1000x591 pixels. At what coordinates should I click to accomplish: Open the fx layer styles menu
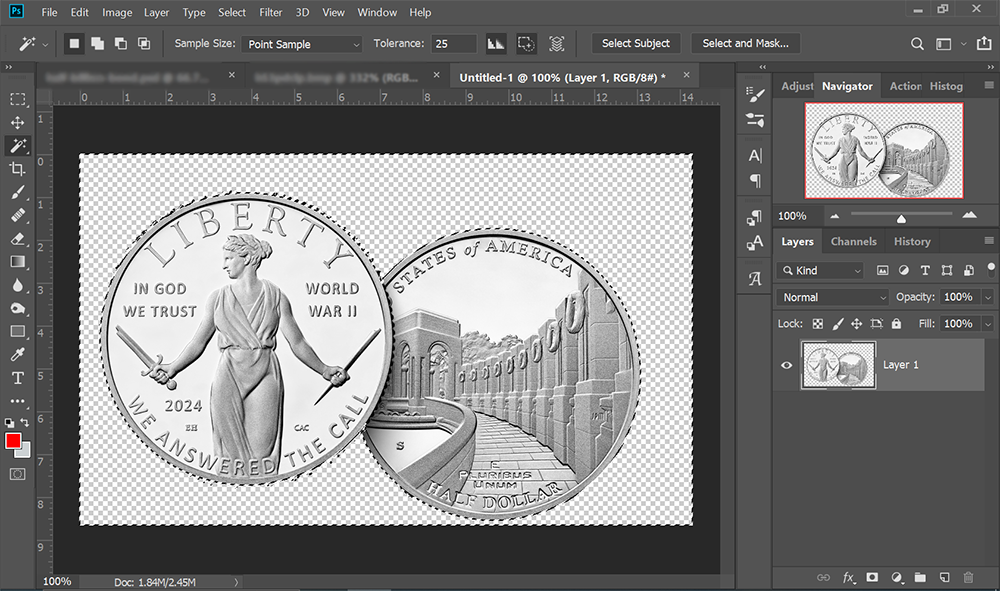click(849, 577)
